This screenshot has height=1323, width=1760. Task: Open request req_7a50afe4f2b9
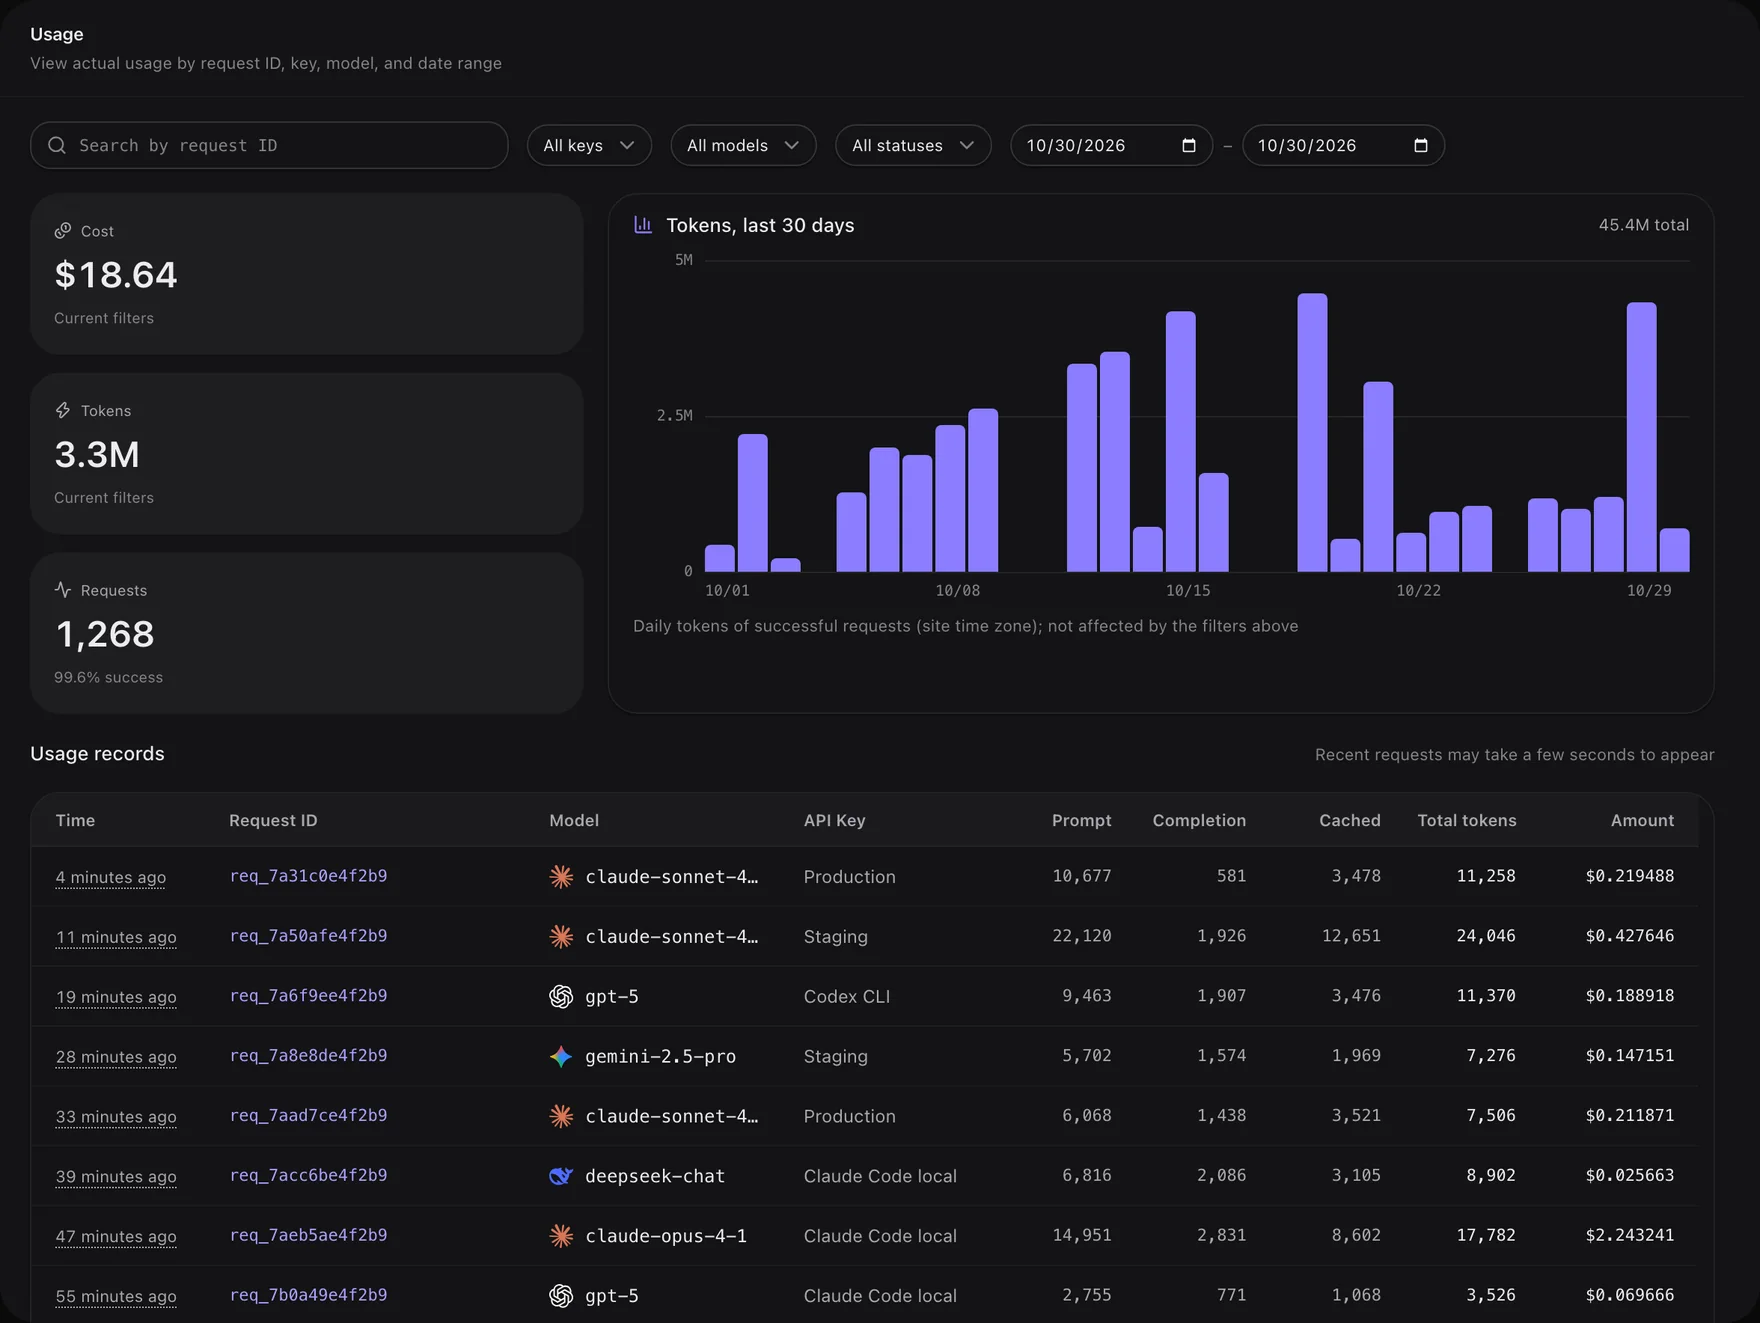click(308, 936)
